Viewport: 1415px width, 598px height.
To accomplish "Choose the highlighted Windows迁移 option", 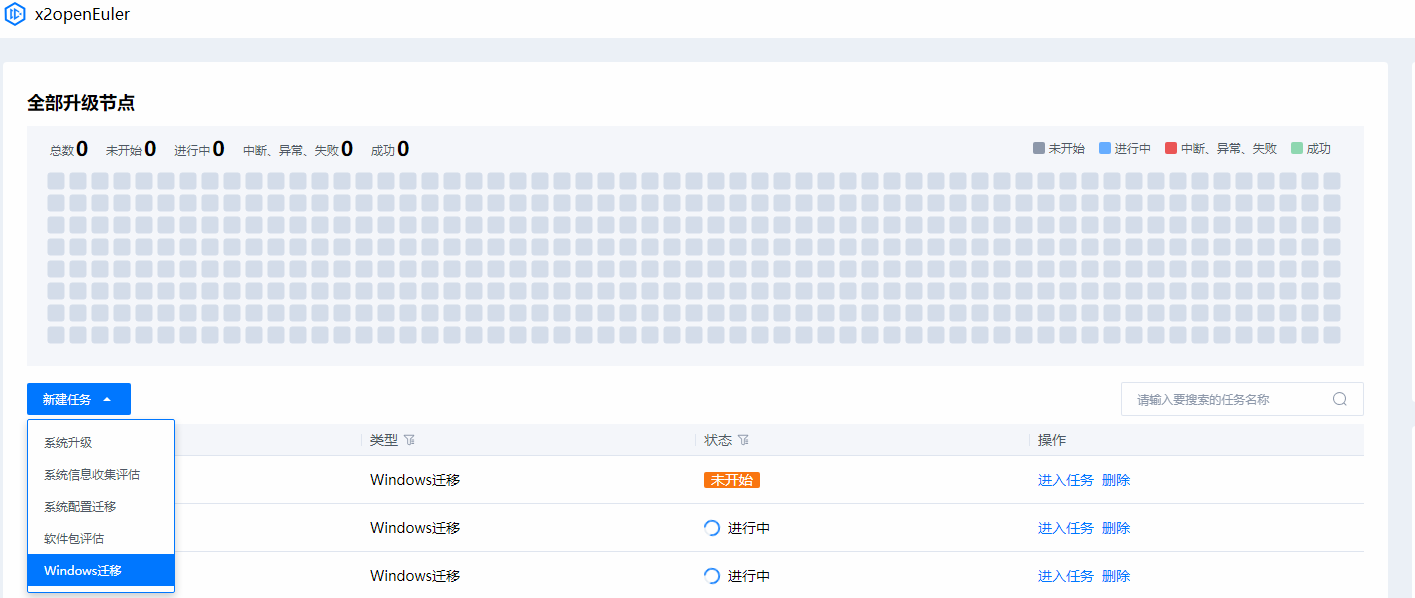I will (83, 570).
